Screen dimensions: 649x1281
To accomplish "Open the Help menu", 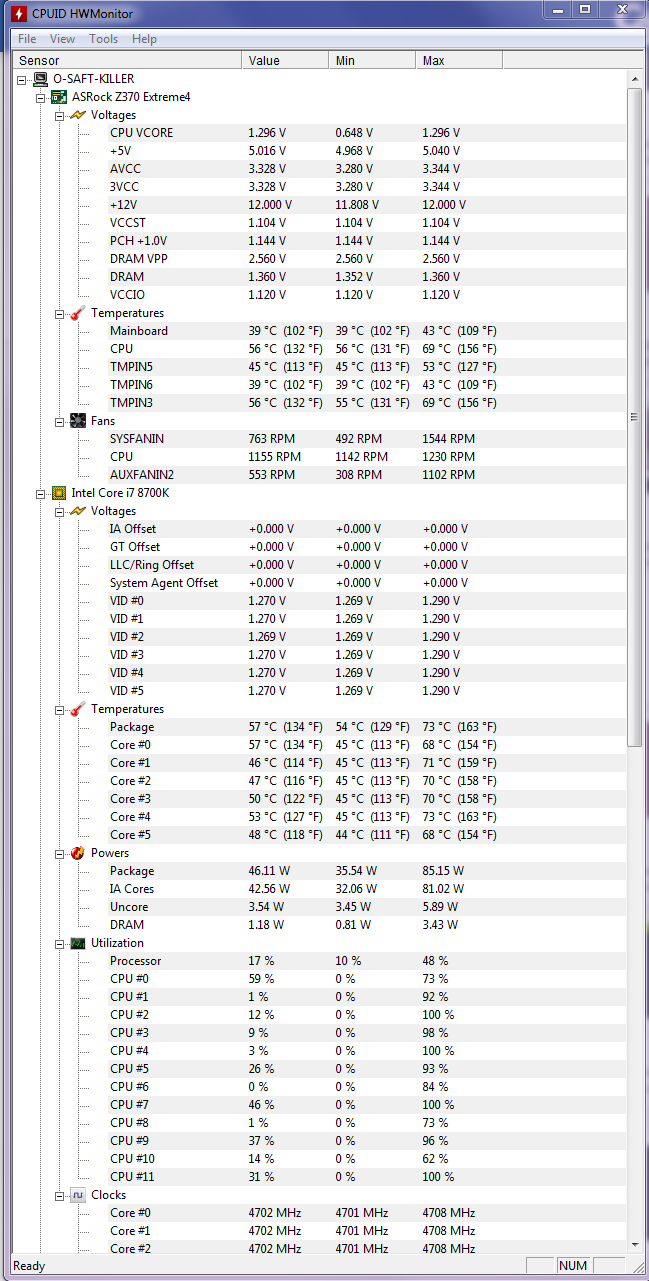I will (144, 39).
